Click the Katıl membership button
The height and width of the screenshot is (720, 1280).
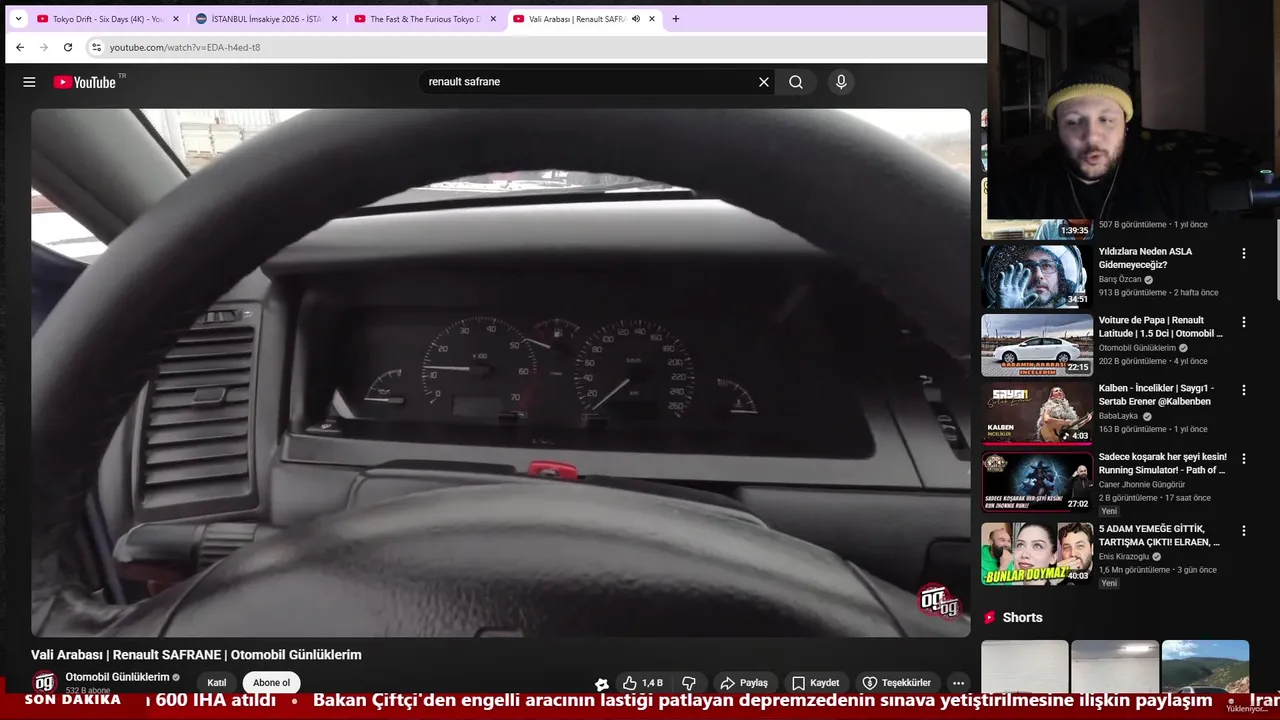click(x=217, y=683)
